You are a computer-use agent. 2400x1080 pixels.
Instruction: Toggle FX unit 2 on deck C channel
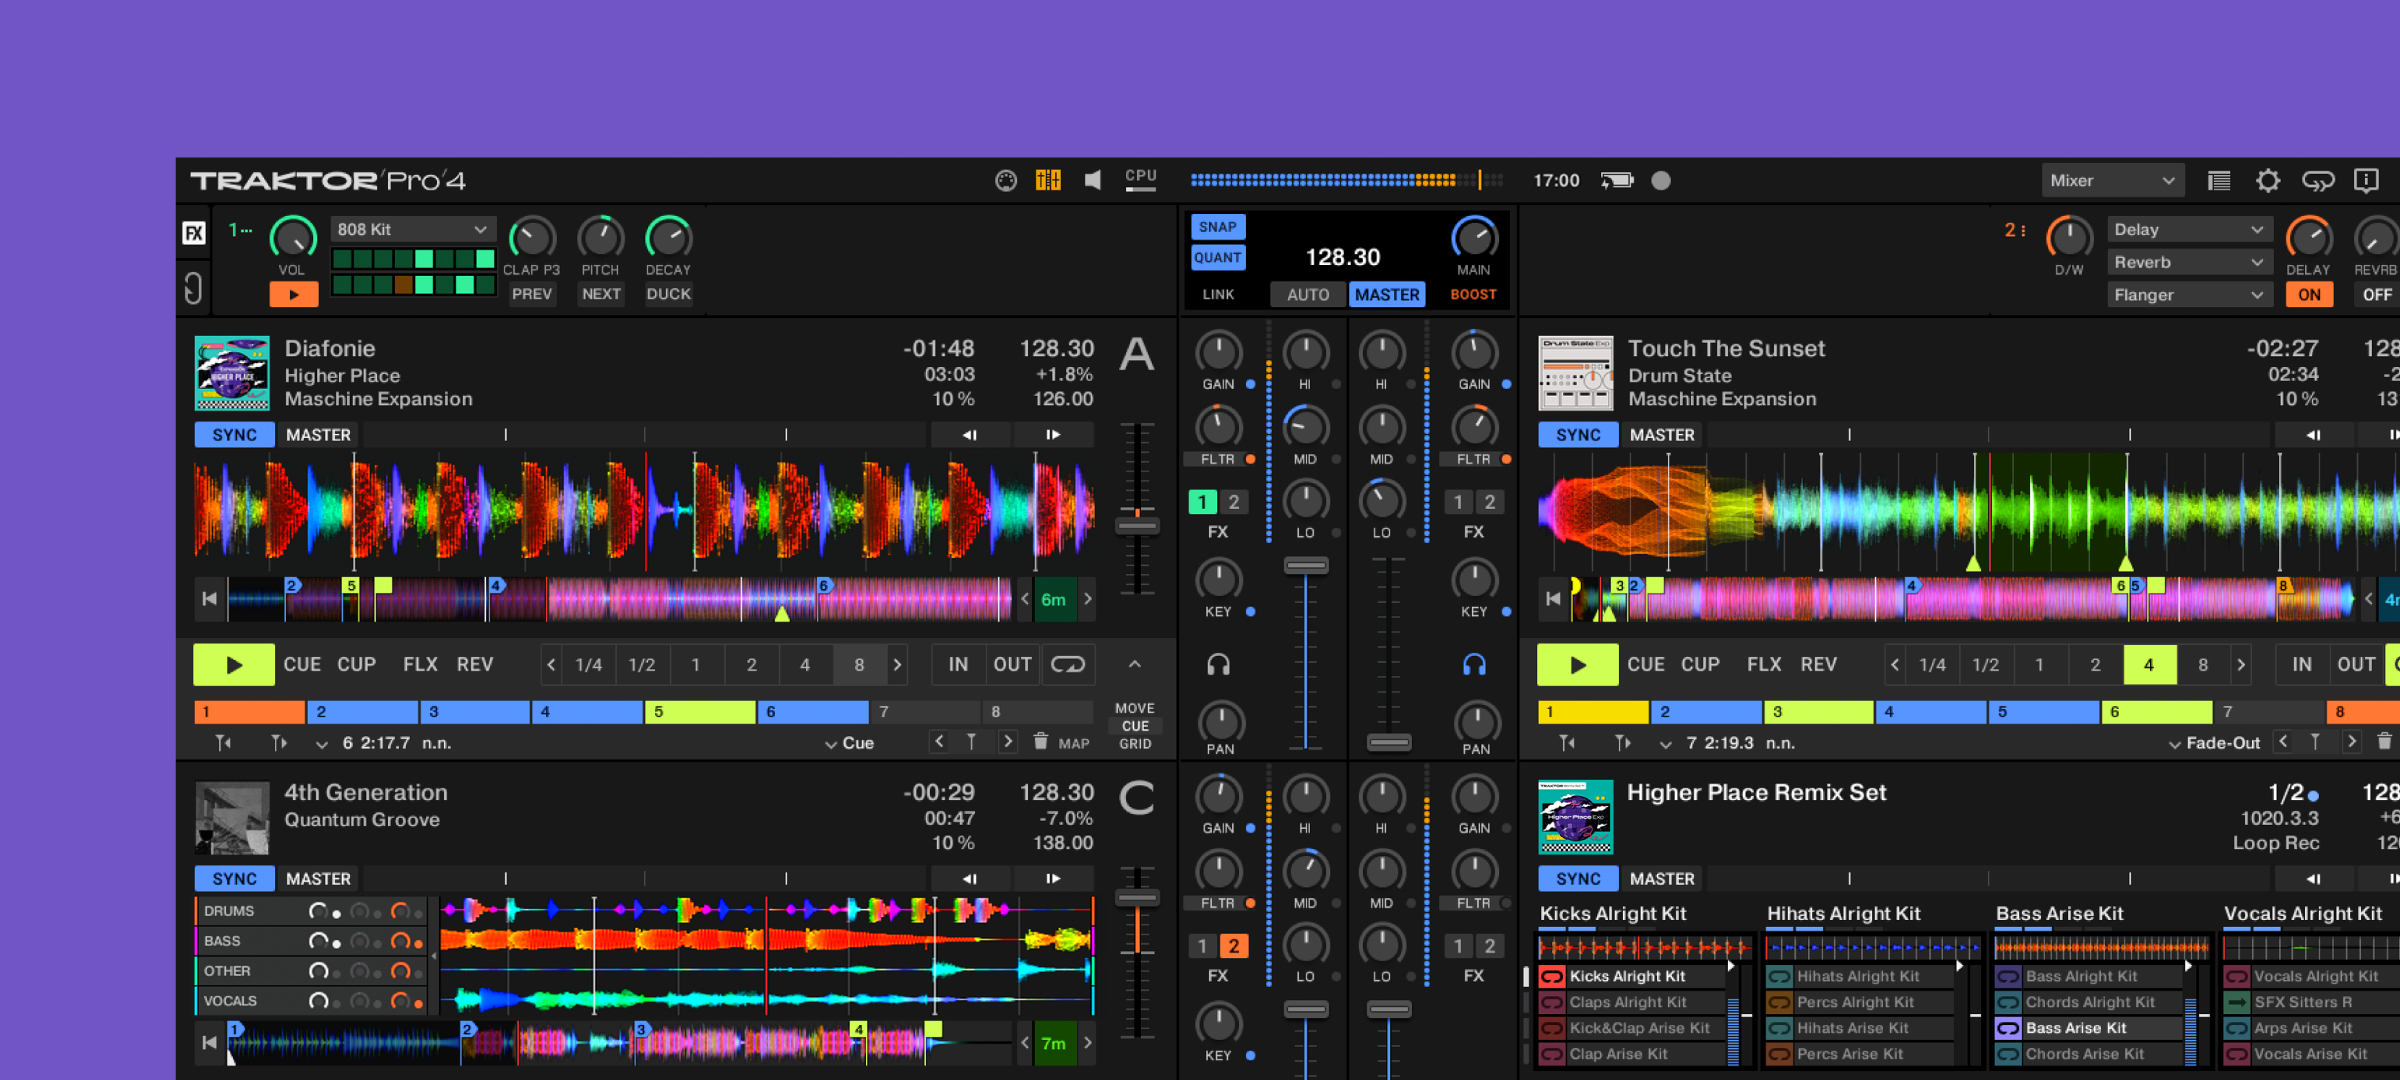pos(1234,946)
